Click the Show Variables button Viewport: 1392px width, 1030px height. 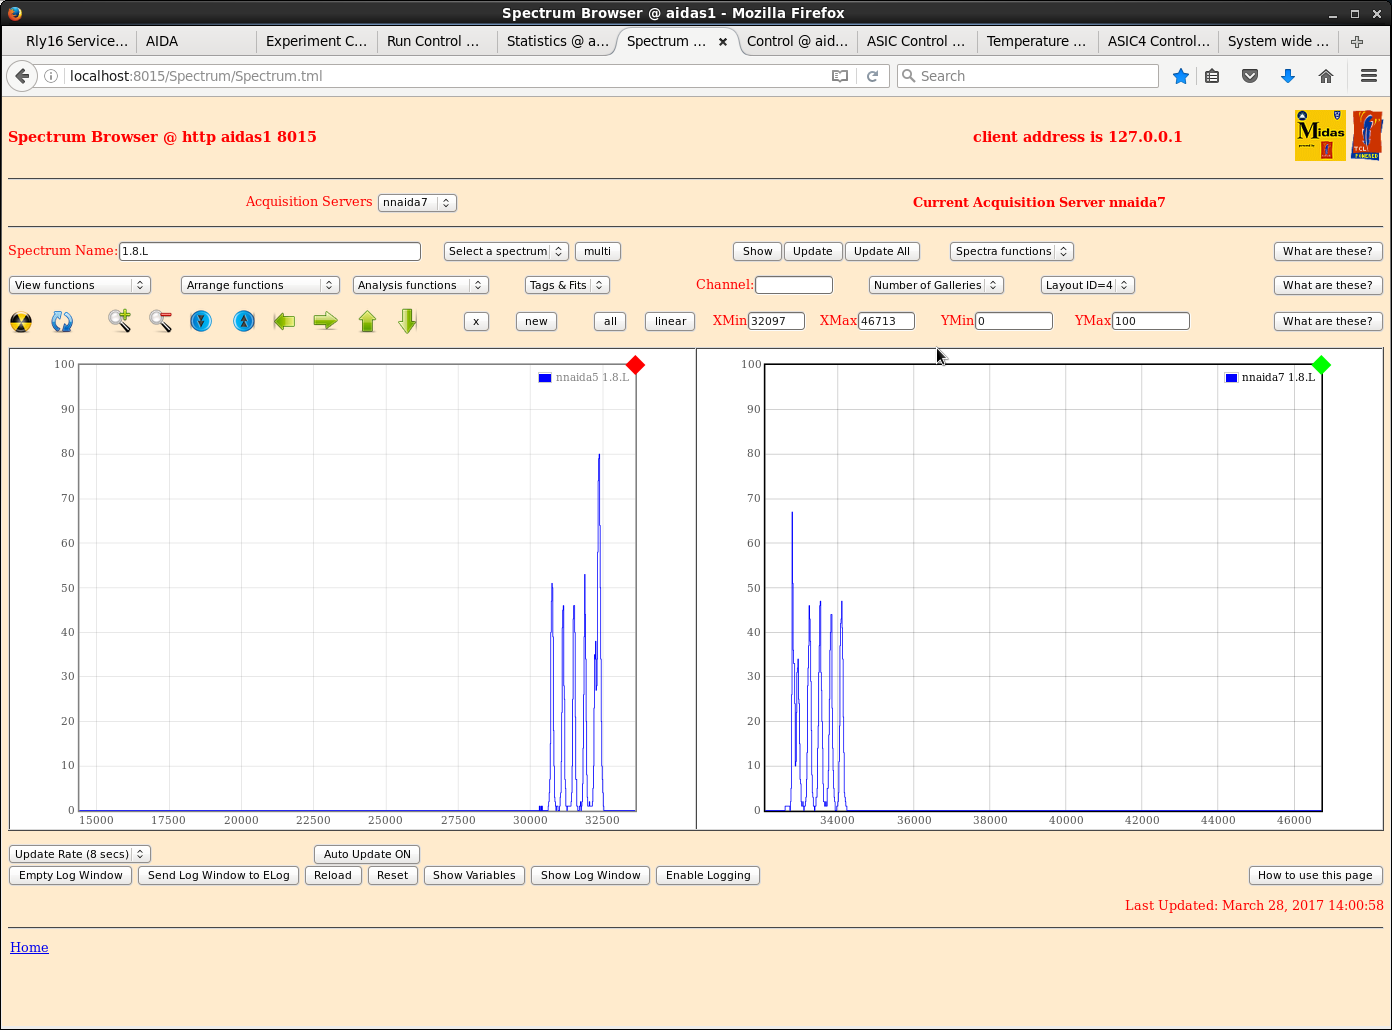[x=474, y=875]
